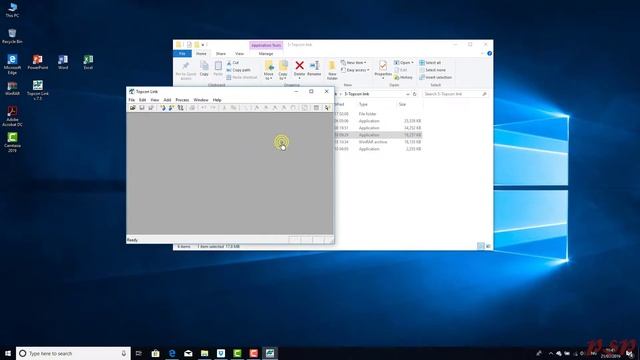Click Invert selection in Explorer ribbon
640x360 pixels.
(436, 78)
